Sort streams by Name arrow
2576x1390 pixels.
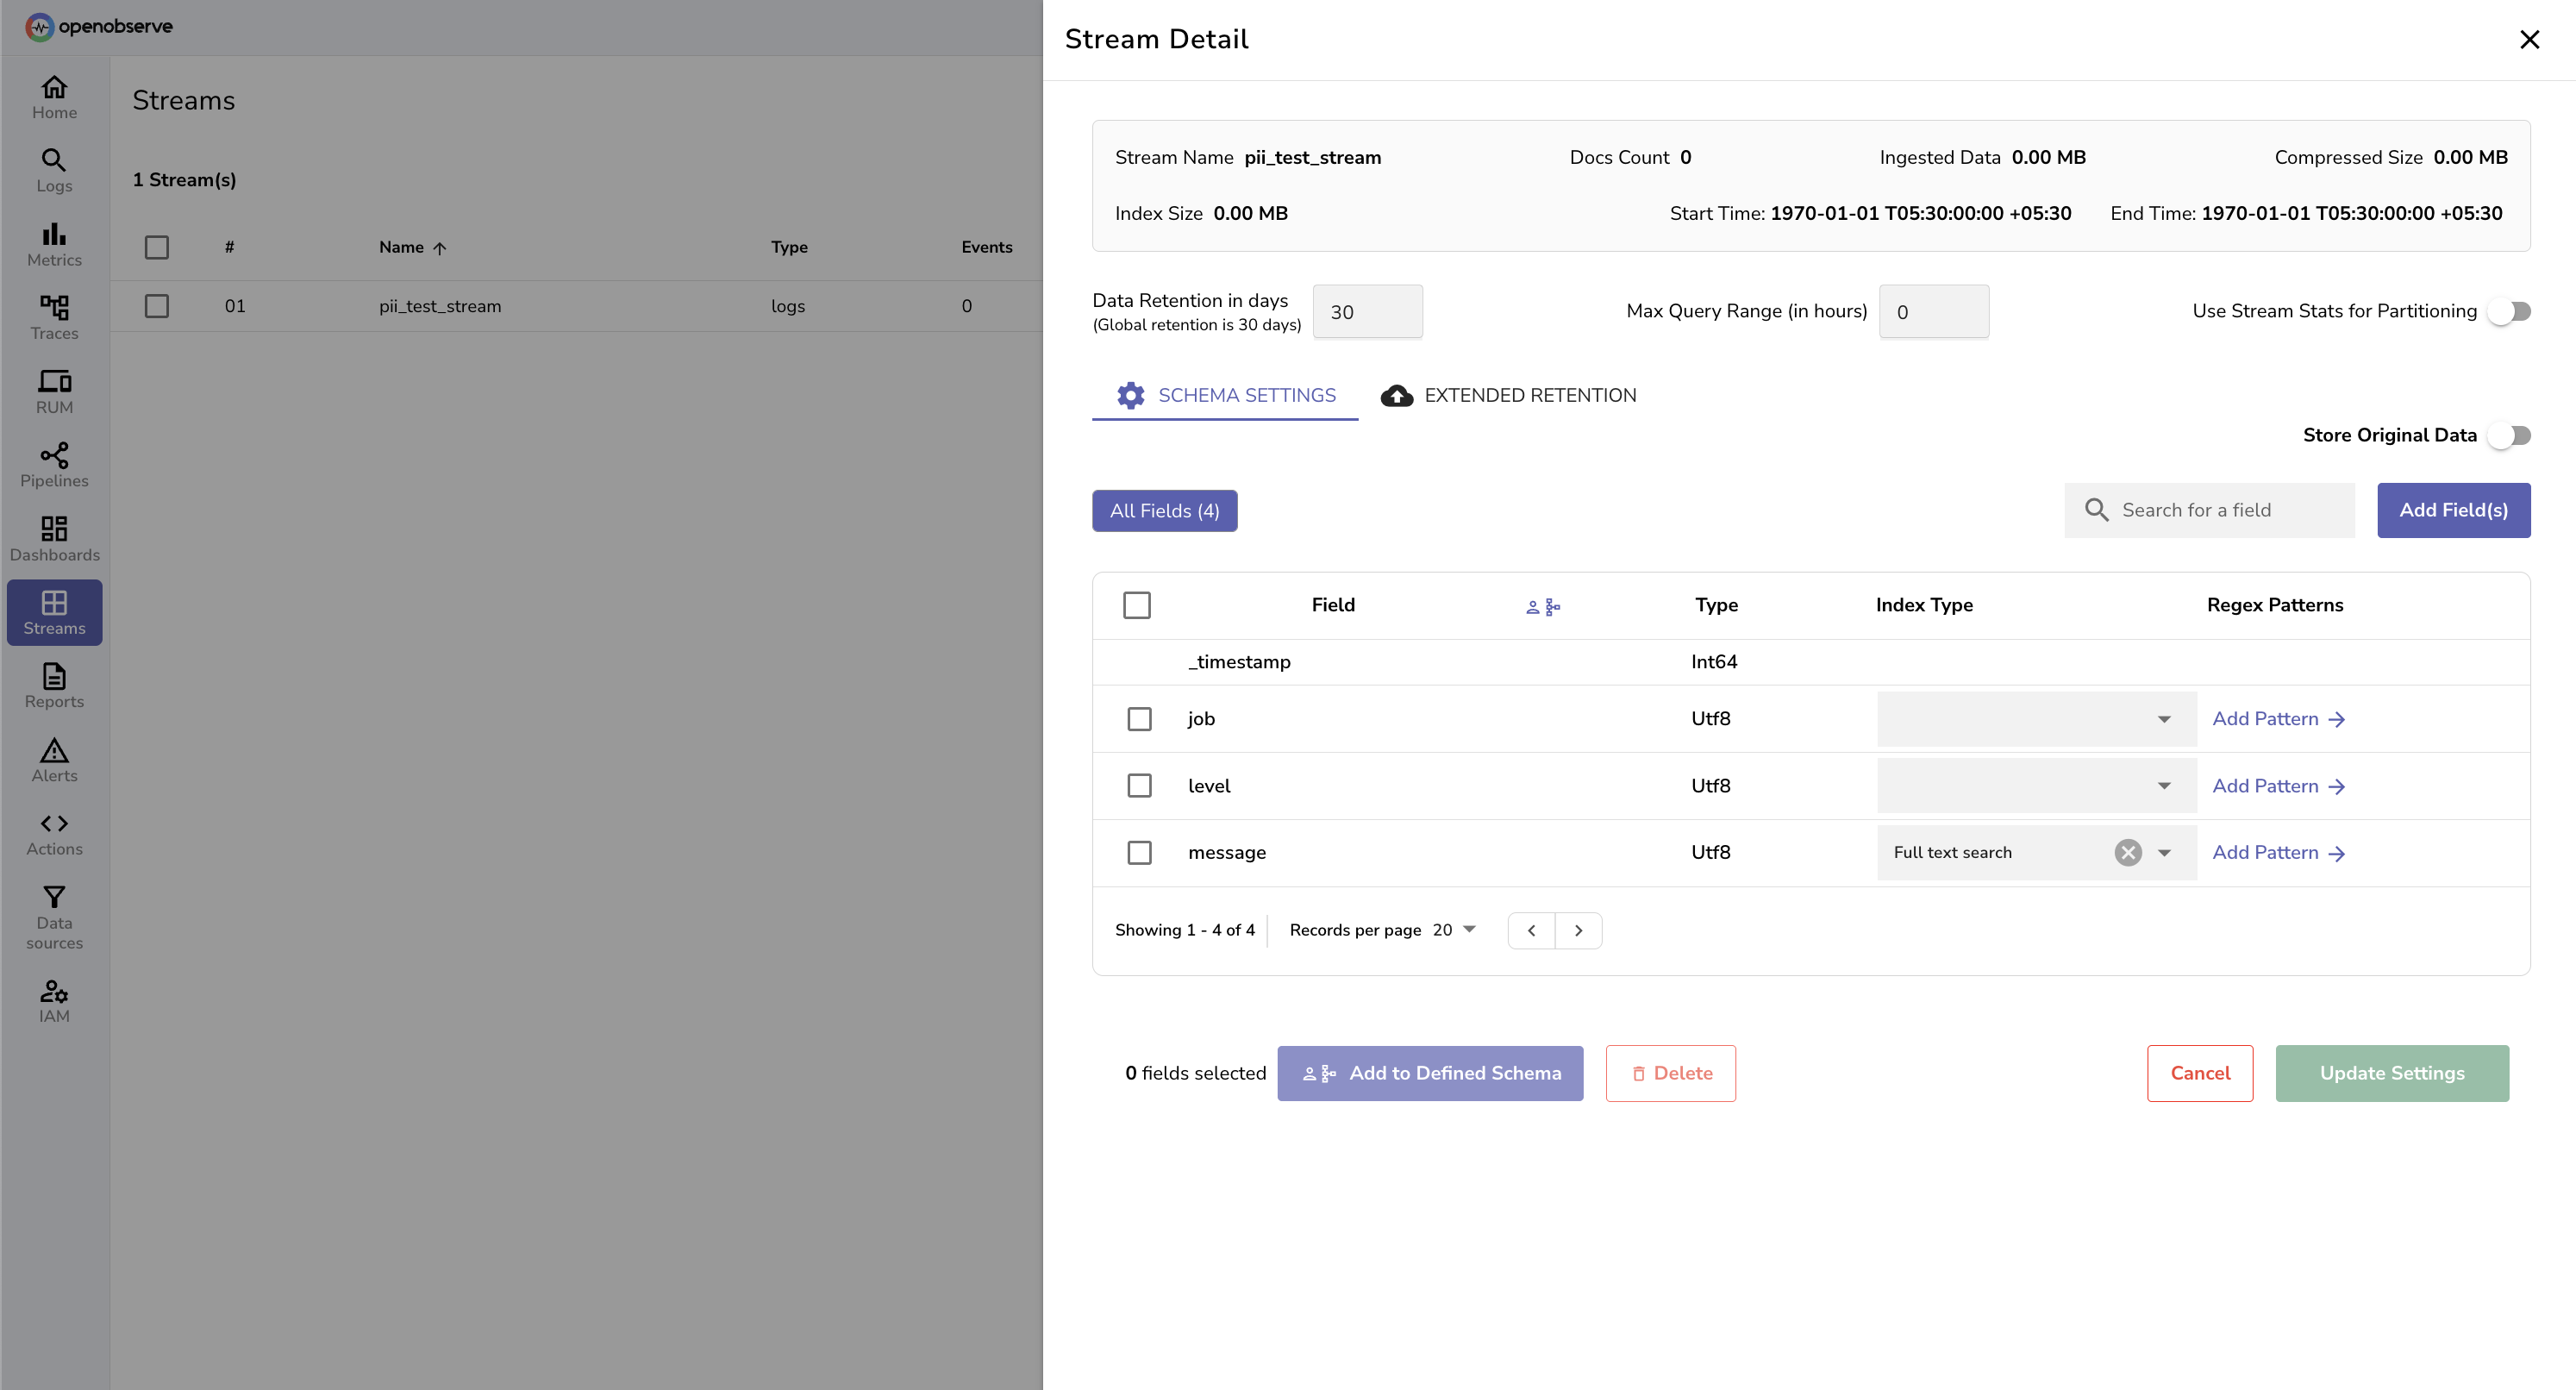coord(440,248)
